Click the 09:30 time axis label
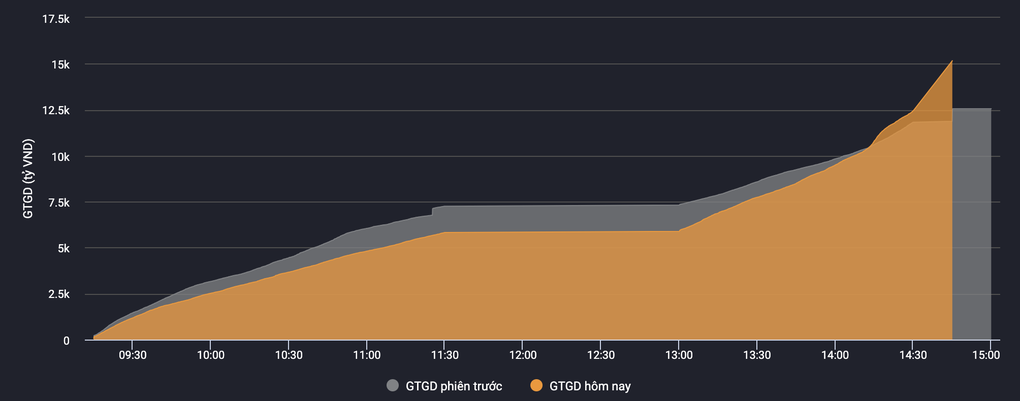1020x401 pixels. tap(132, 354)
